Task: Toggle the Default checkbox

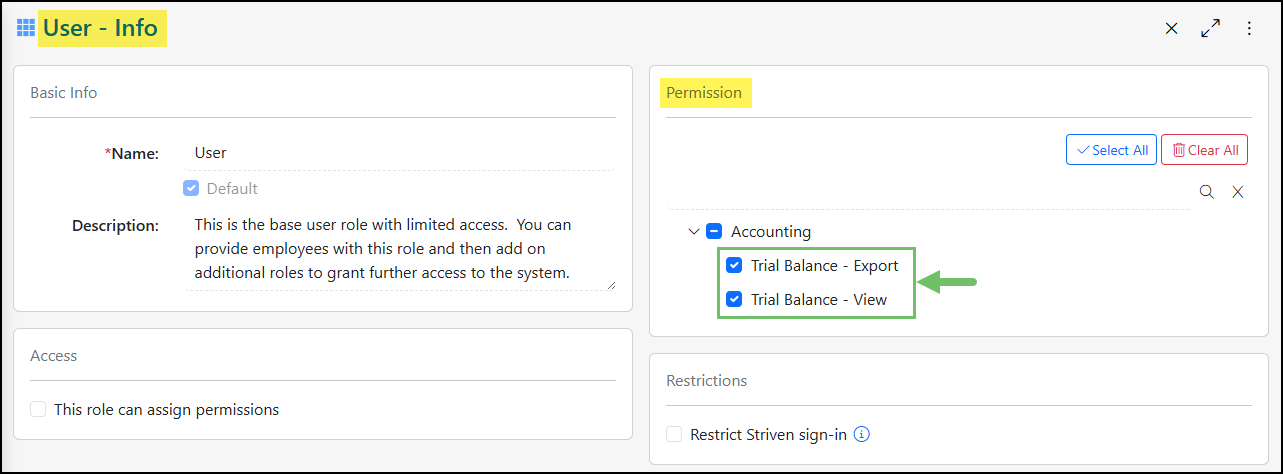Action: coord(191,188)
